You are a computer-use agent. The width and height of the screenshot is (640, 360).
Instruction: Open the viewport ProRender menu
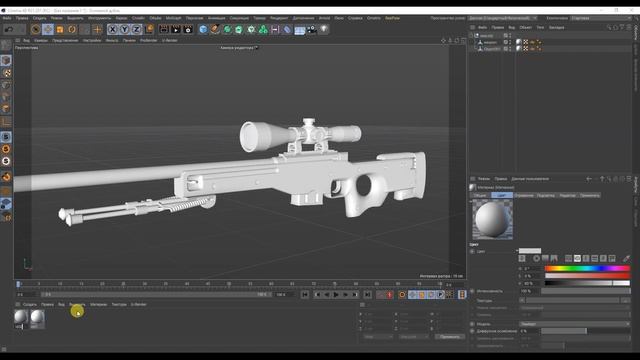point(148,40)
